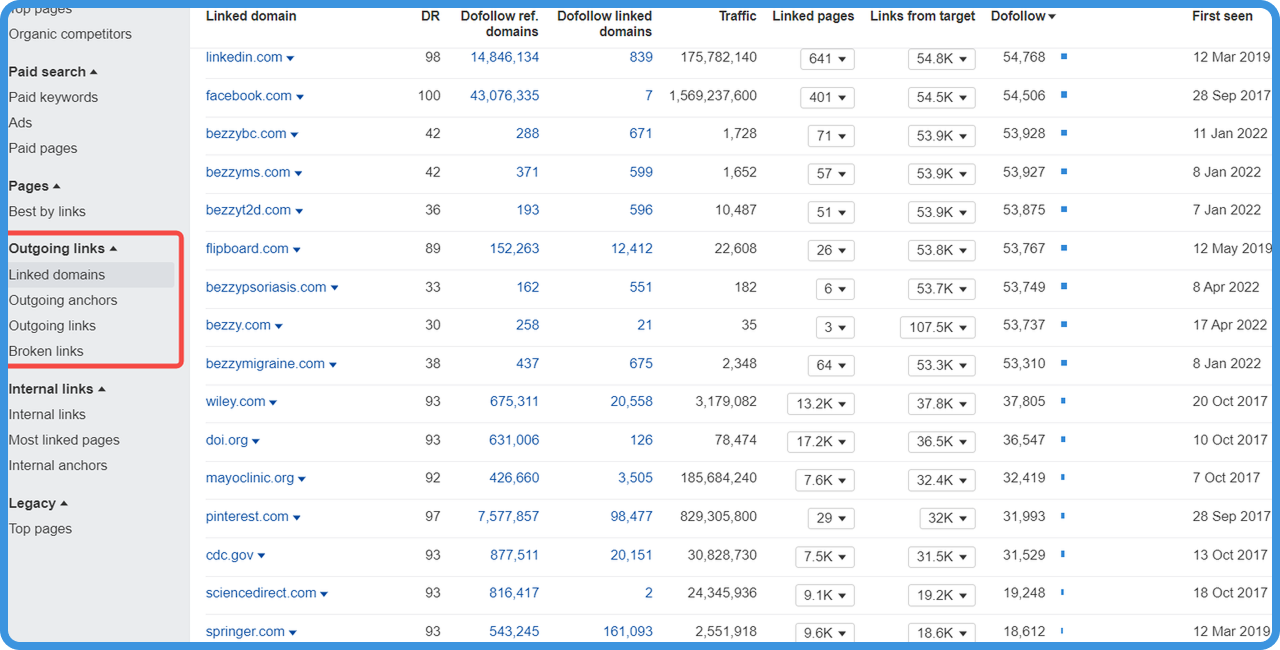Open bezzypsoriasis.com domain link

click(x=266, y=287)
